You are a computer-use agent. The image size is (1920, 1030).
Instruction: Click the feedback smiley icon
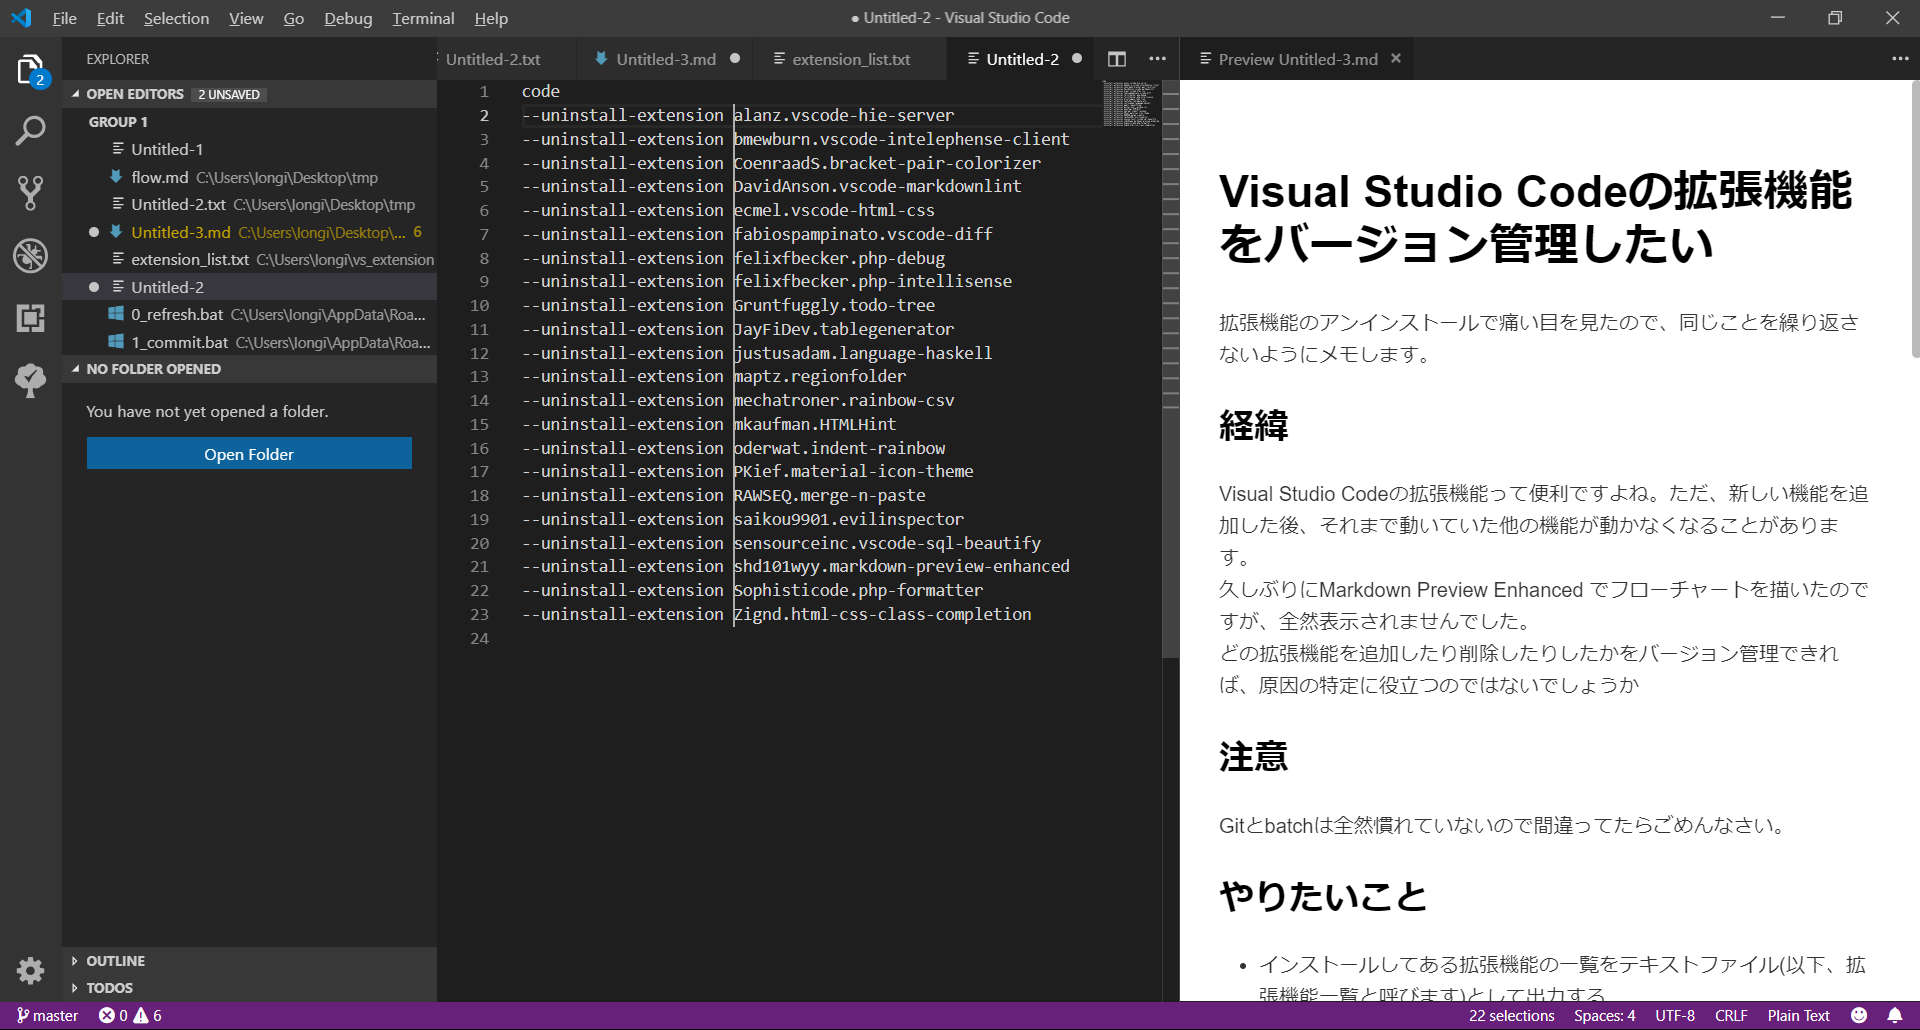coord(1859,1015)
